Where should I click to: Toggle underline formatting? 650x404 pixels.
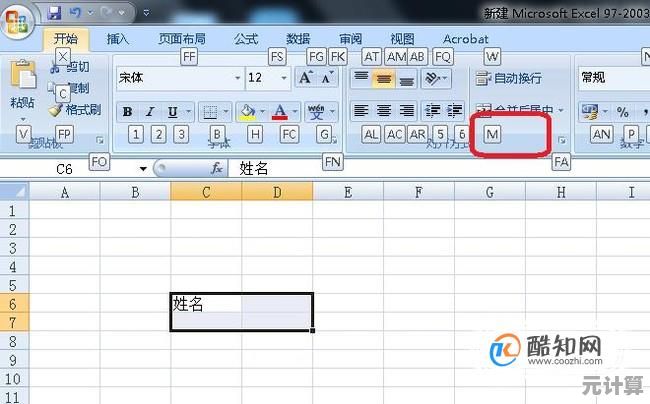click(172, 111)
